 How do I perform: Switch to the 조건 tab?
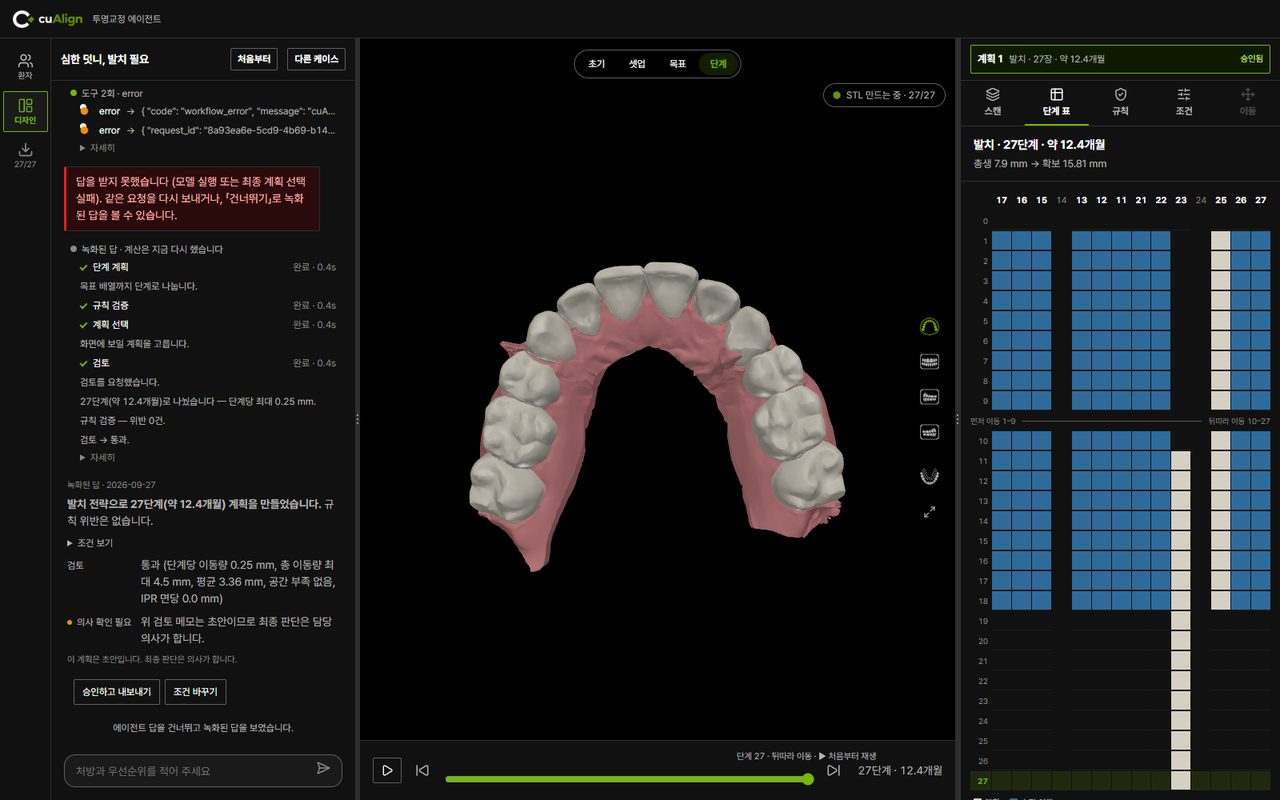(x=1184, y=101)
